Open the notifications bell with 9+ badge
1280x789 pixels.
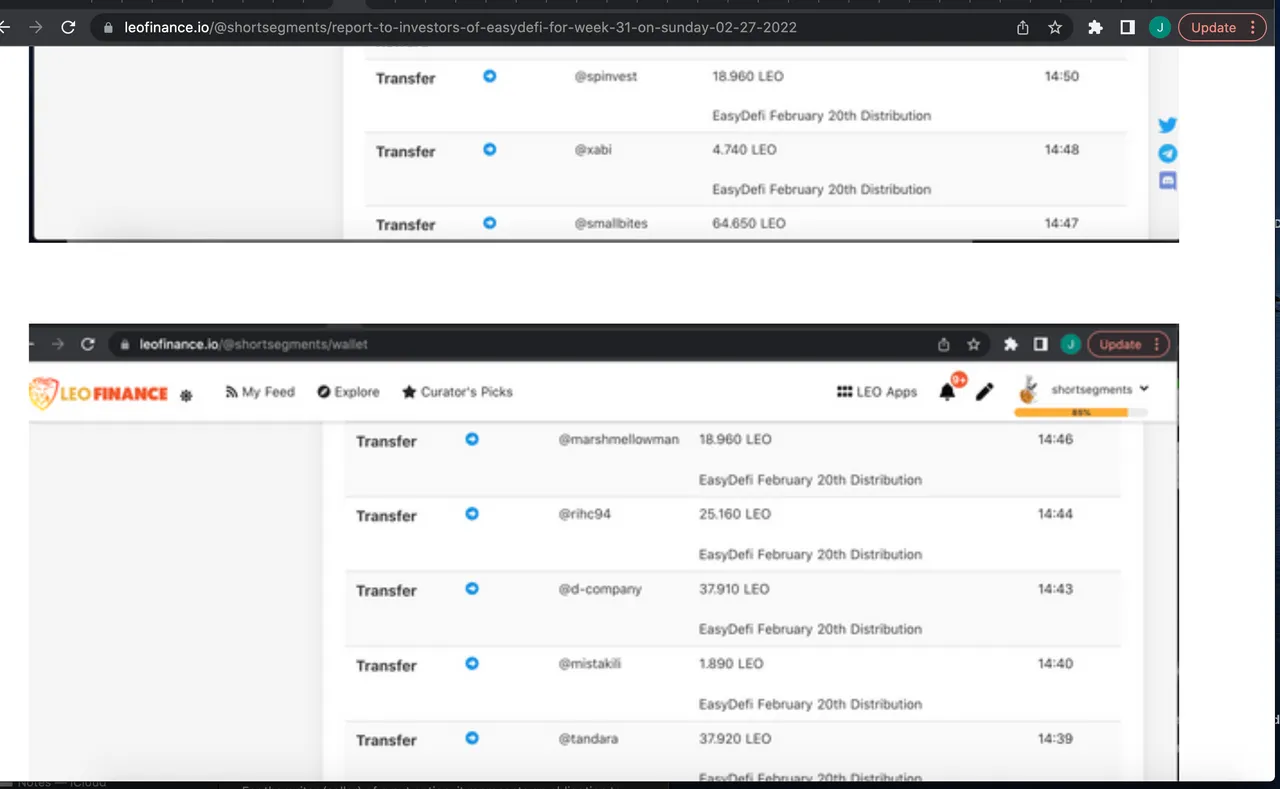[x=950, y=390]
